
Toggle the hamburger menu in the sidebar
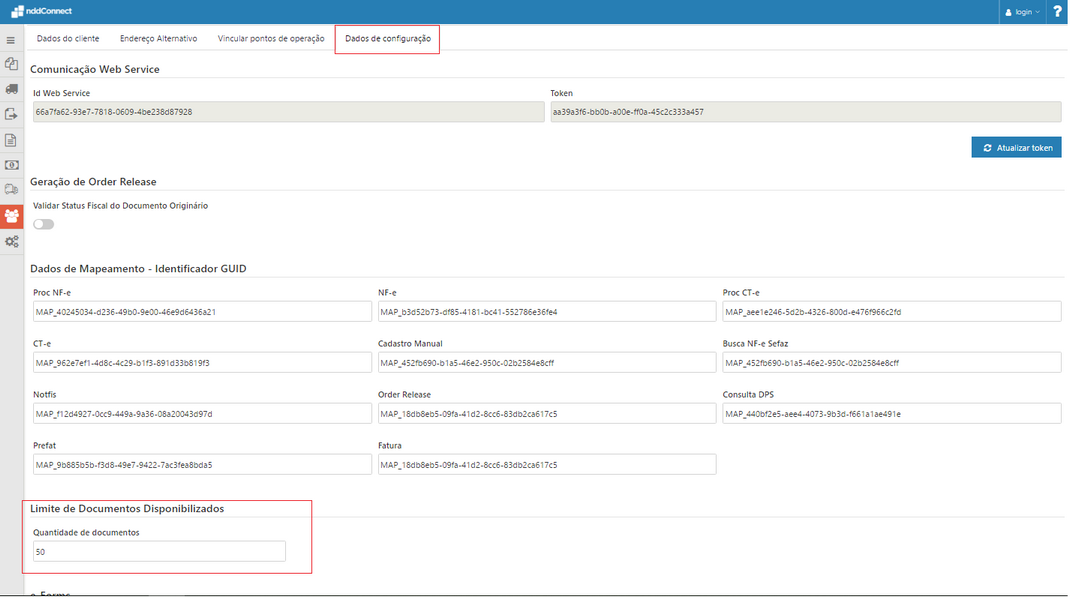click(11, 41)
